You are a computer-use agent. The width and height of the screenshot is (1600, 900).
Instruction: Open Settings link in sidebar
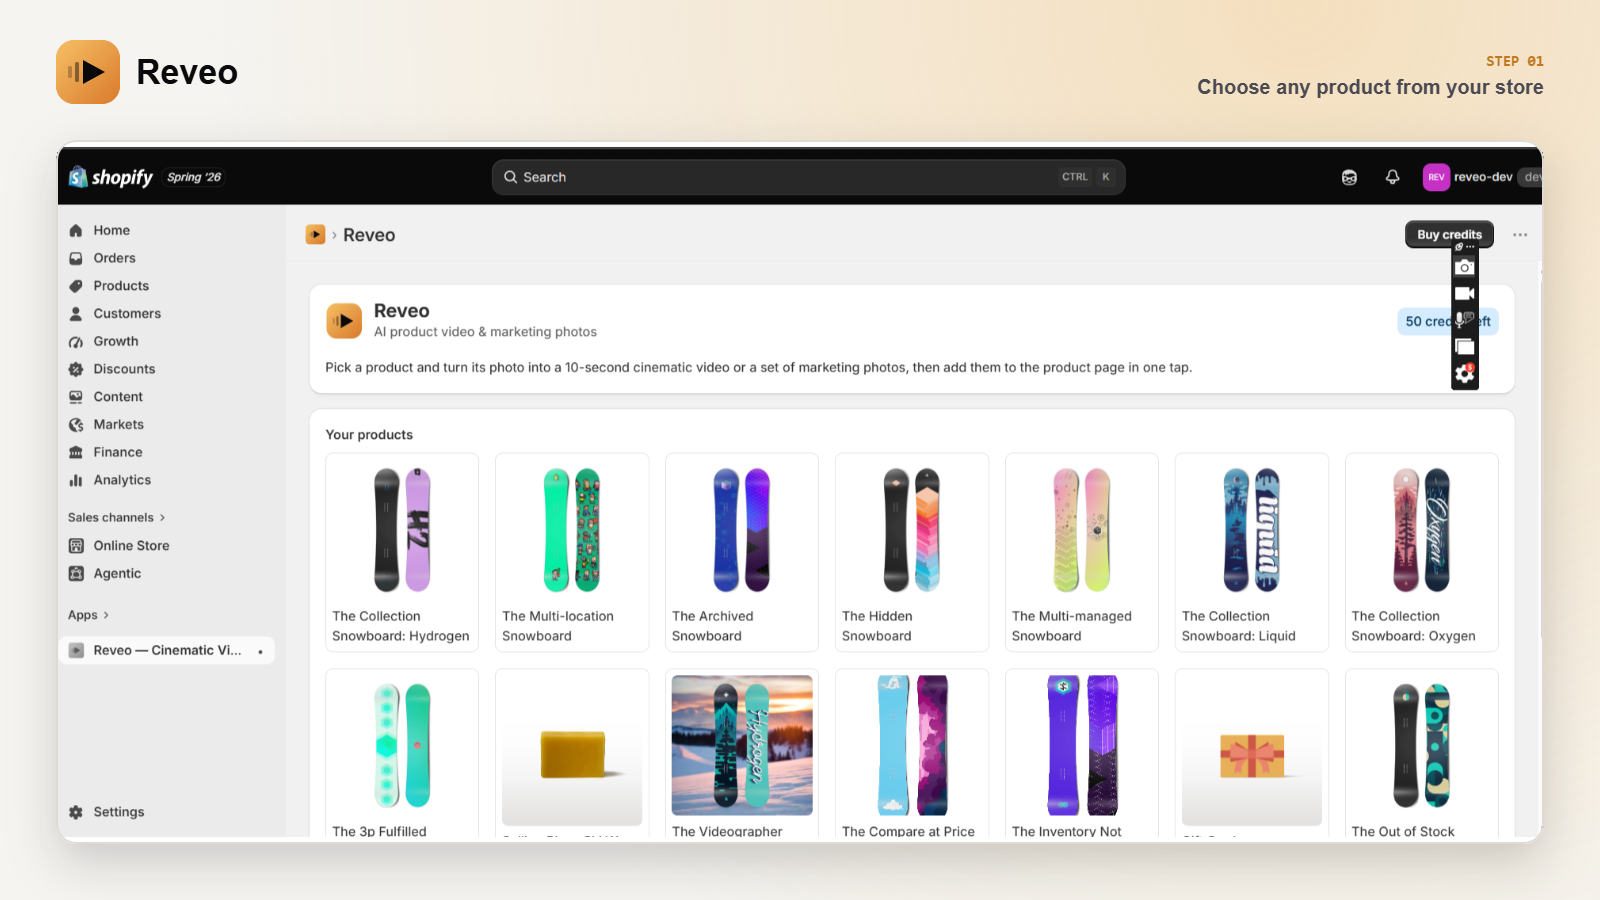[x=119, y=812]
